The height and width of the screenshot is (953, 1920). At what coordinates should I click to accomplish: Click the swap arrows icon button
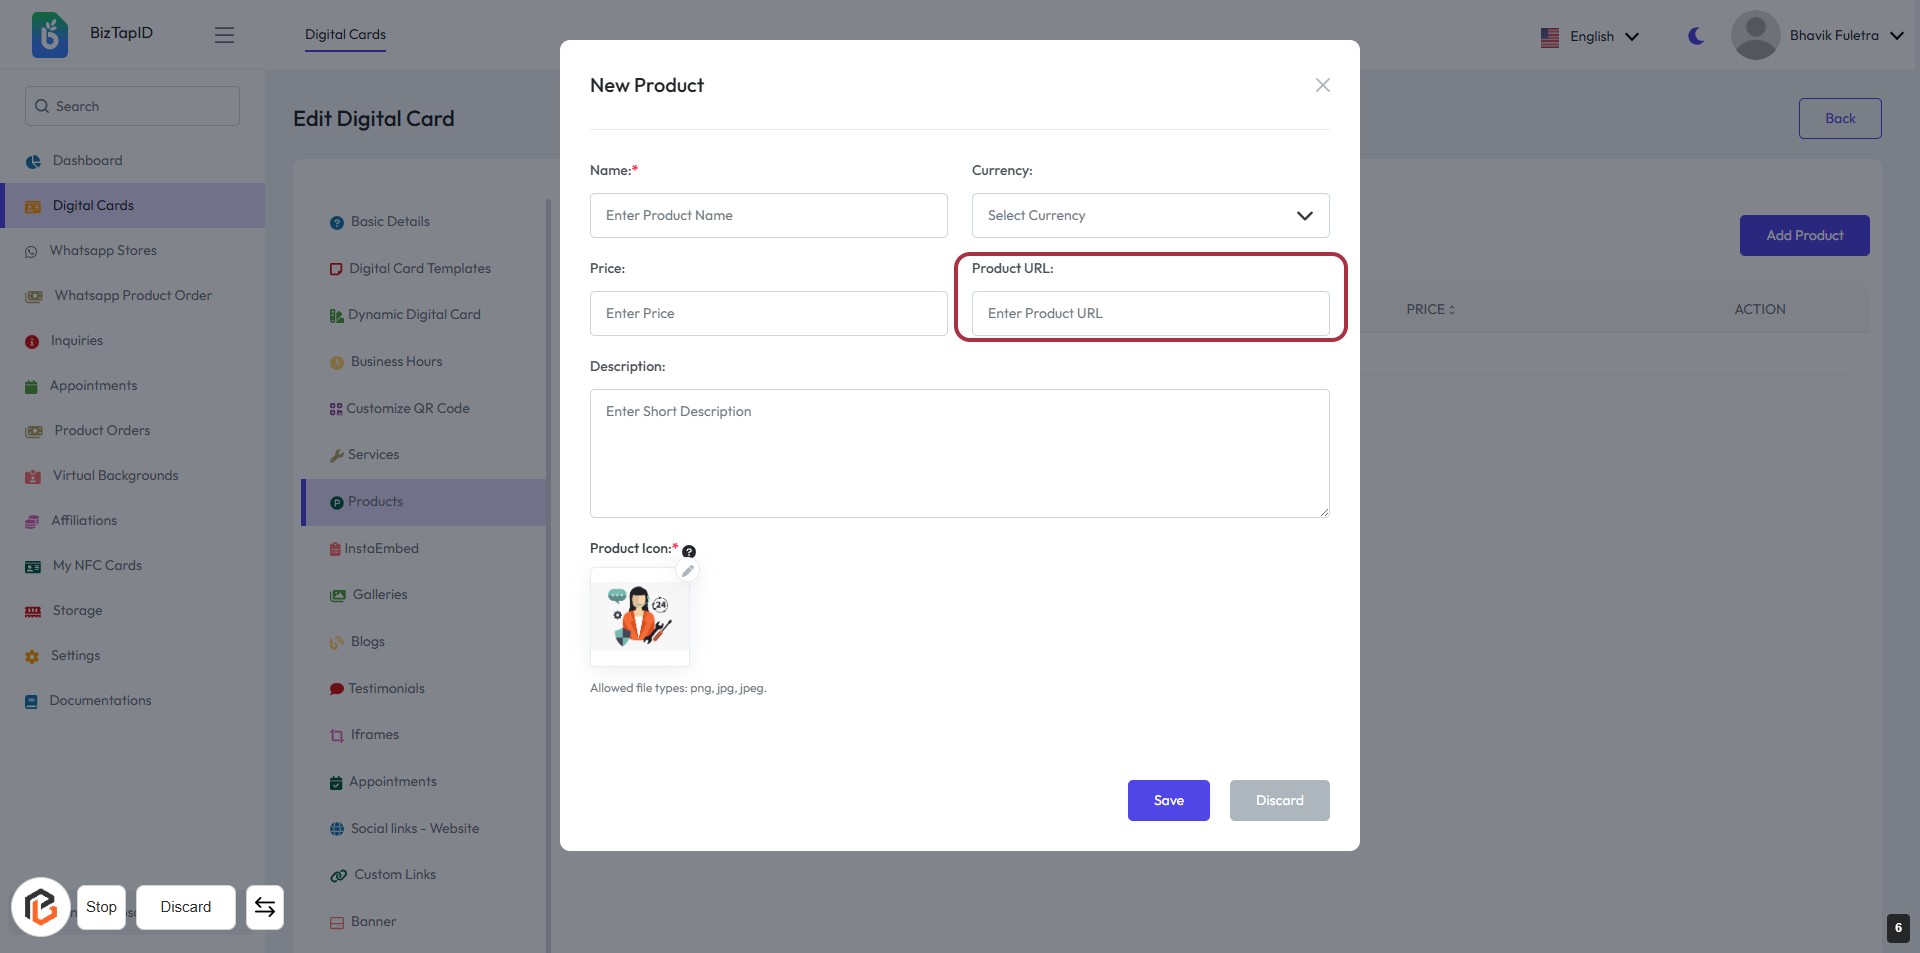tap(265, 907)
